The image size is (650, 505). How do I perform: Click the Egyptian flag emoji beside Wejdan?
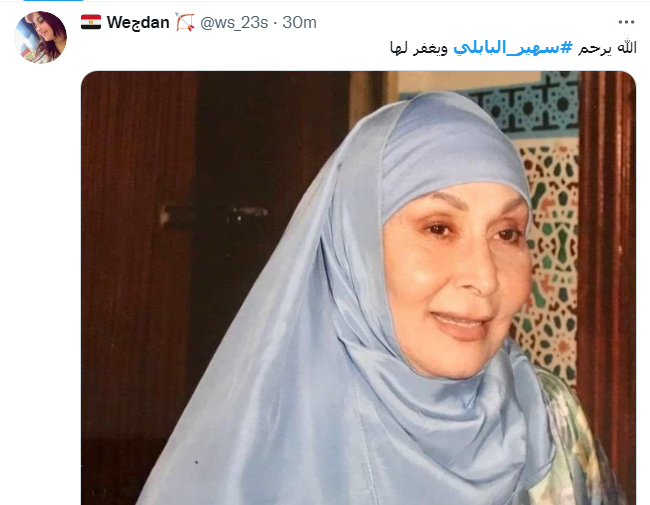(x=91, y=22)
